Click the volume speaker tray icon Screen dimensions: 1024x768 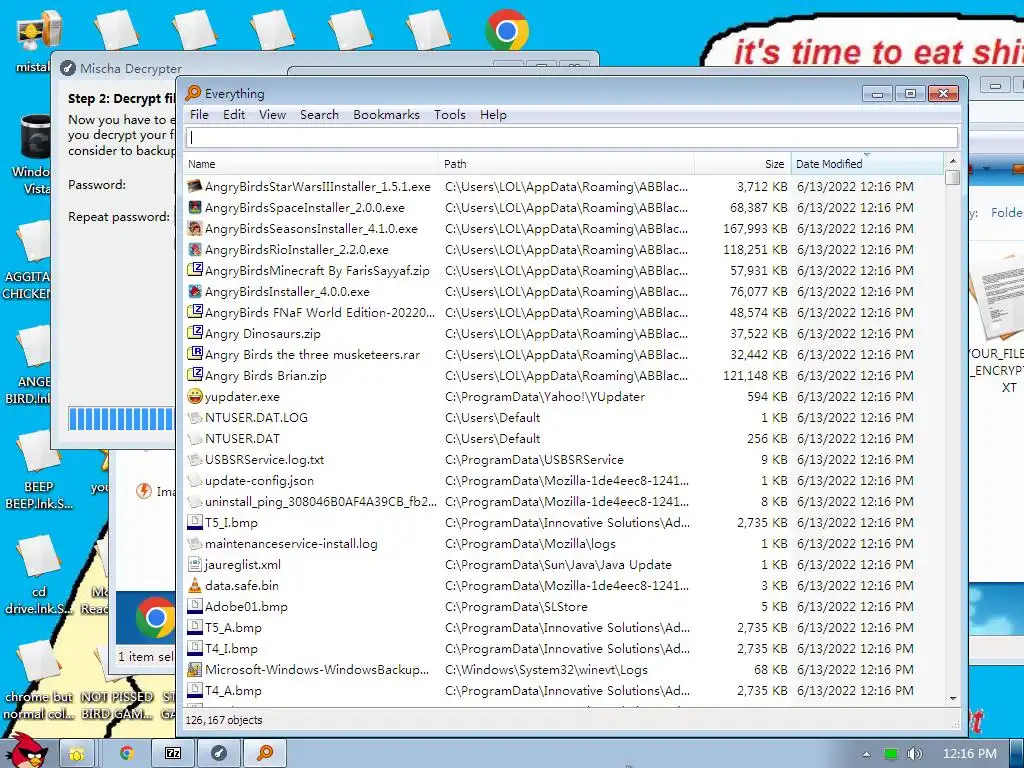click(914, 754)
